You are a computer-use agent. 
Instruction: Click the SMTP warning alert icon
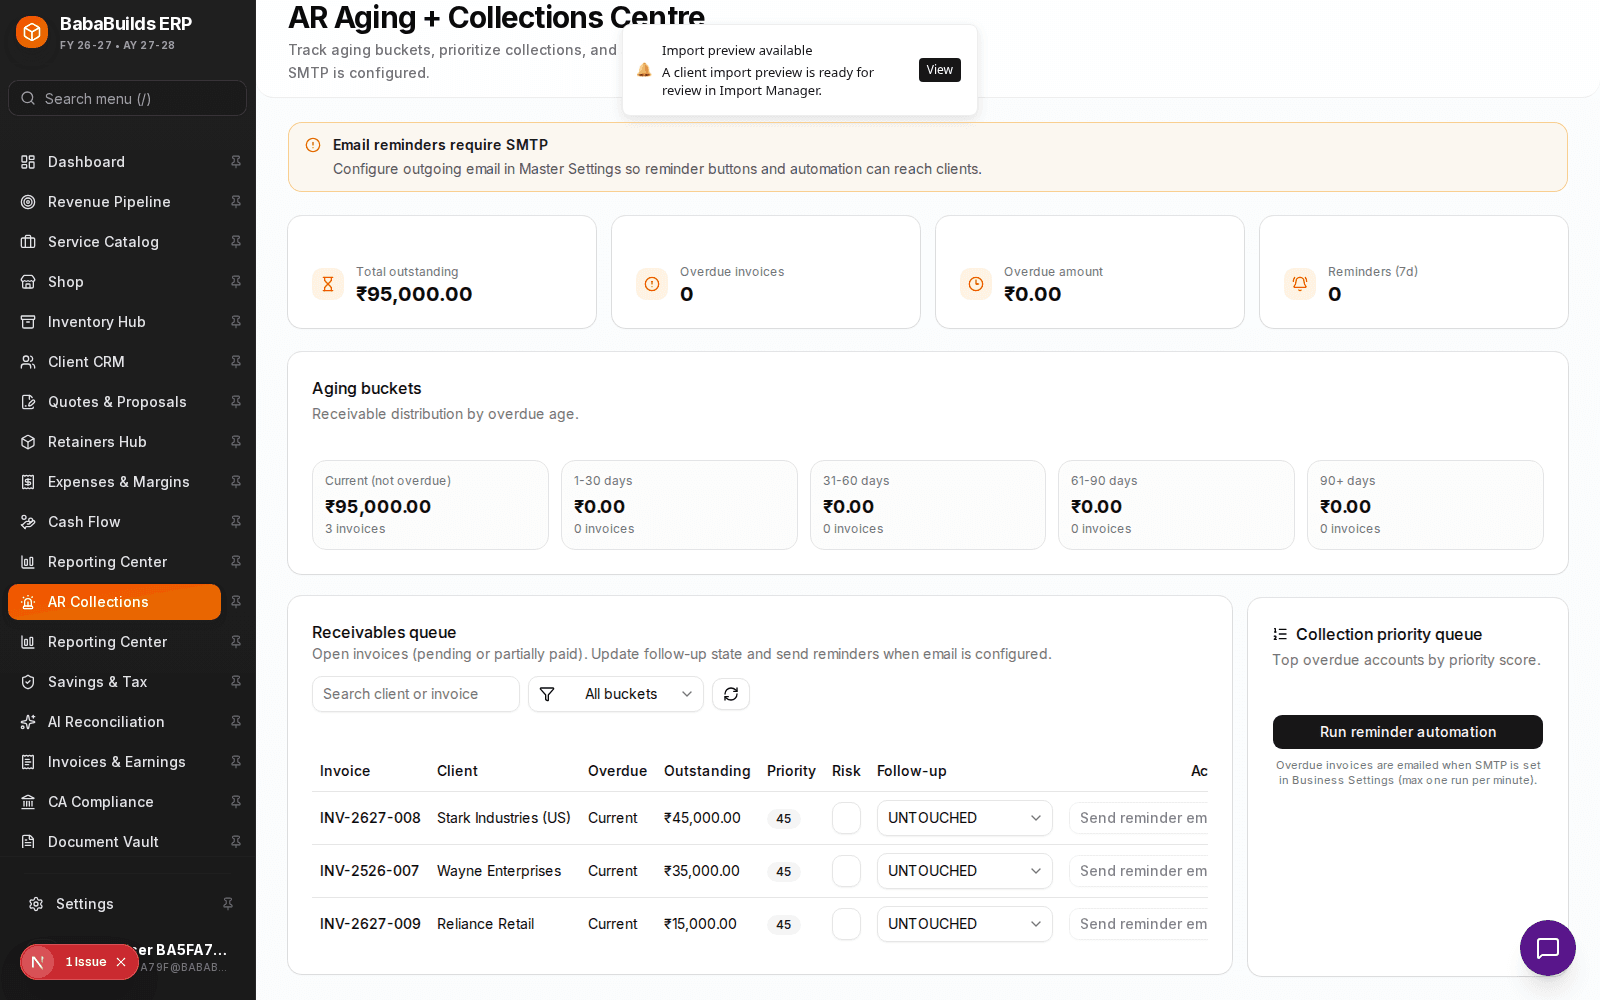(x=313, y=145)
